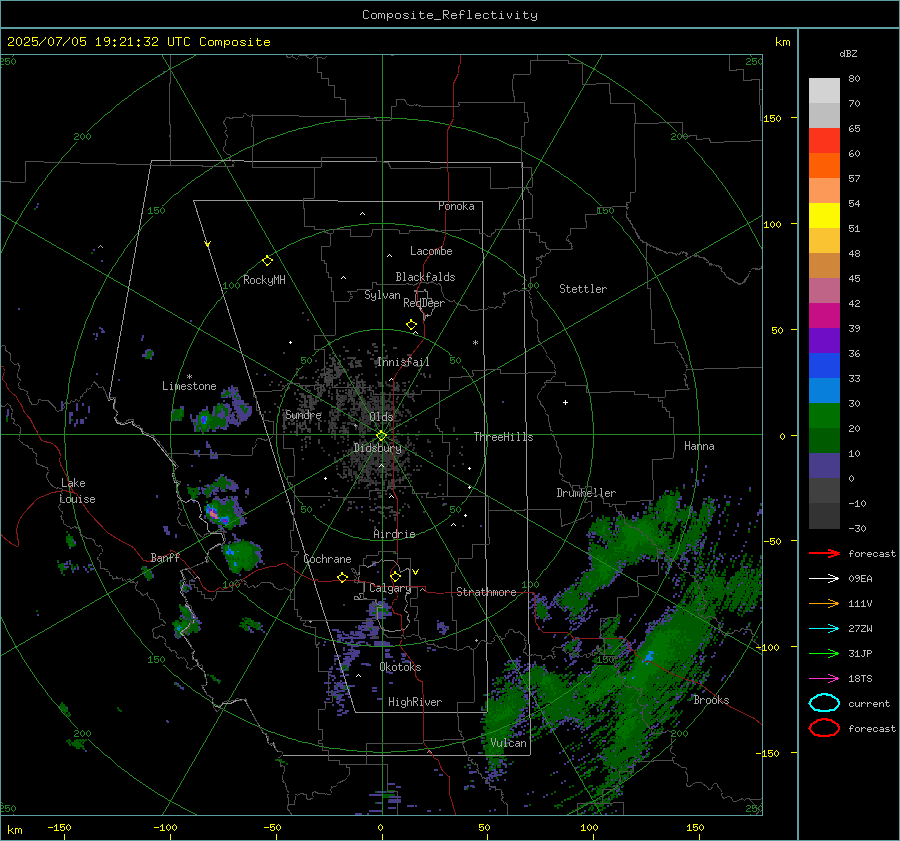Pick the bright orange legend swatch below 60

[824, 165]
